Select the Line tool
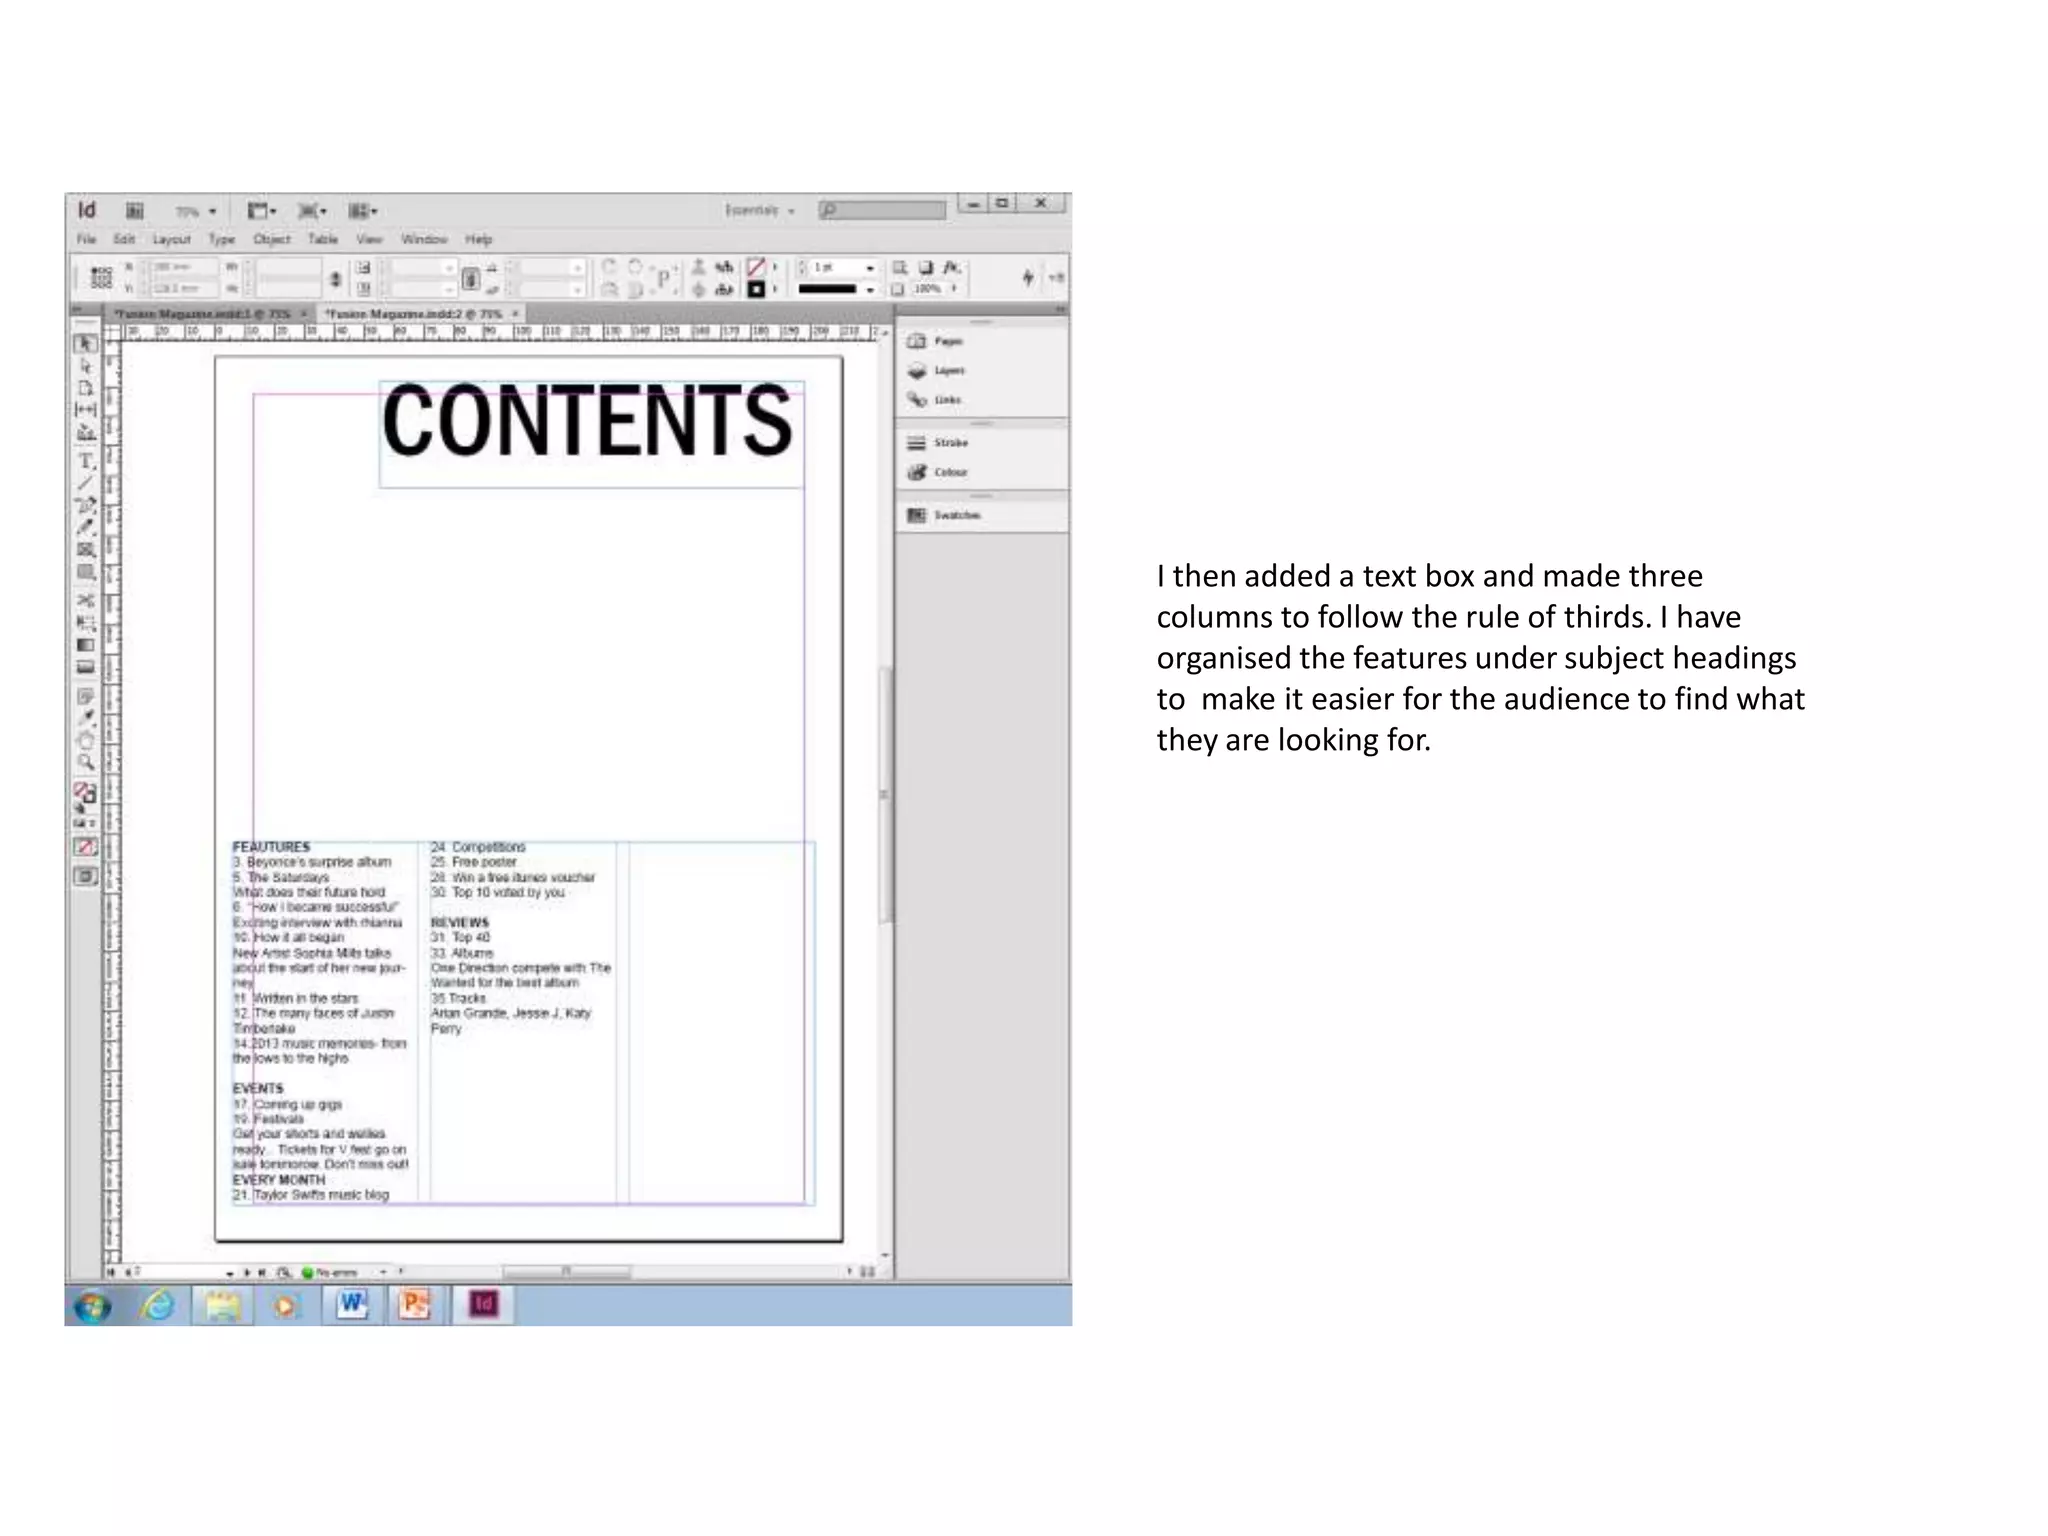This screenshot has width=2048, height=1536. (x=86, y=483)
